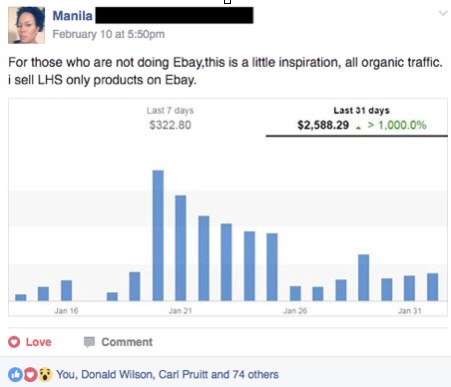Image resolution: width=451 pixels, height=387 pixels.
Task: Click the heart Love reaction icon
Action: coord(14,342)
